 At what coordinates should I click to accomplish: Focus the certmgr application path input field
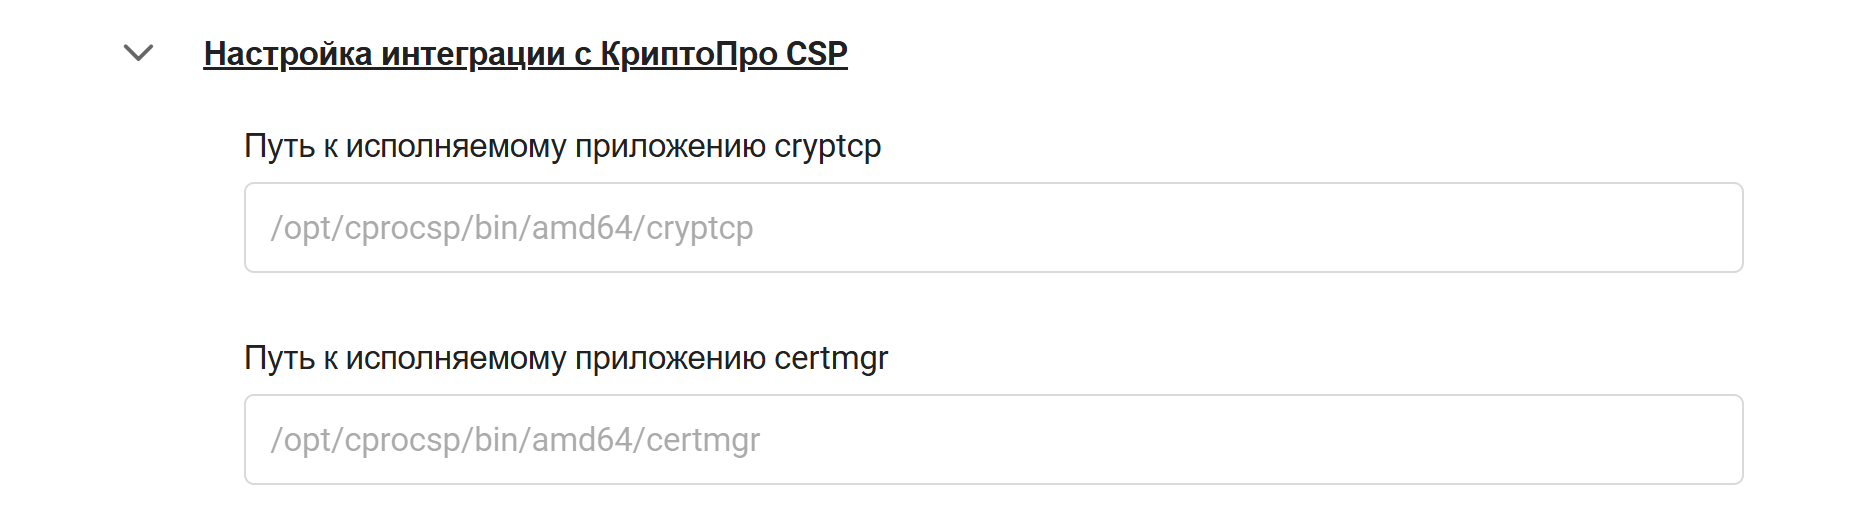pos(993,440)
